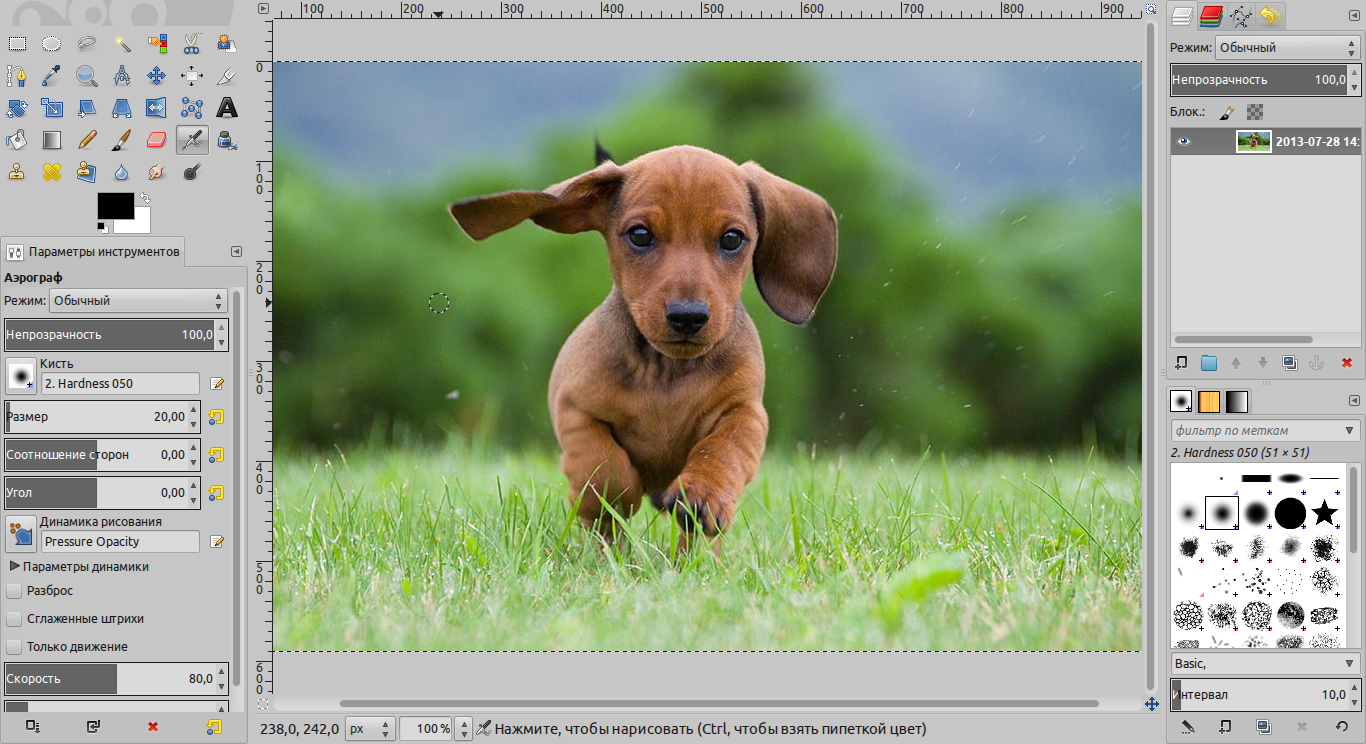Delete layer with red X button

[x=1346, y=363]
